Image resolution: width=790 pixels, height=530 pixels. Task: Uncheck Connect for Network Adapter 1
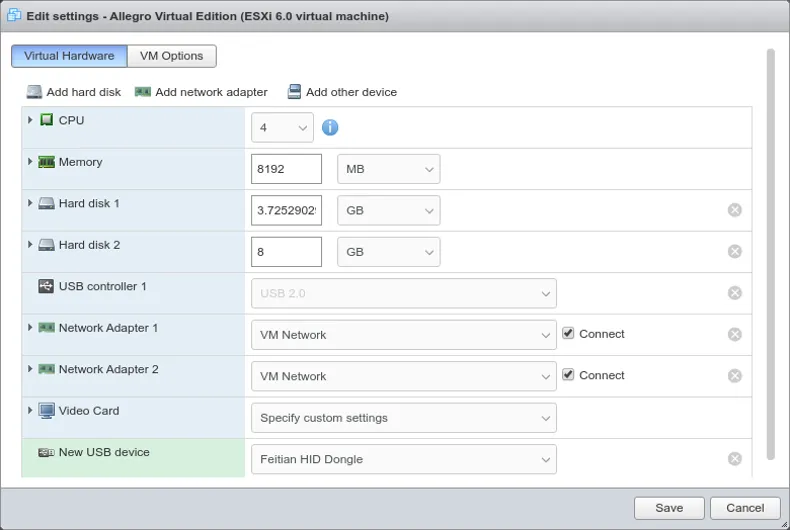click(568, 334)
